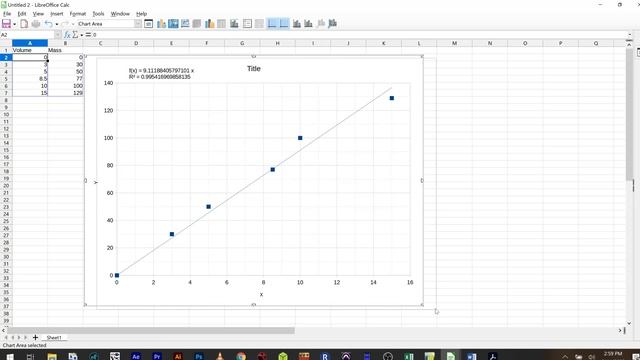This screenshot has height=360, width=640.
Task: Open the Format menu
Action: pyautogui.click(x=78, y=13)
